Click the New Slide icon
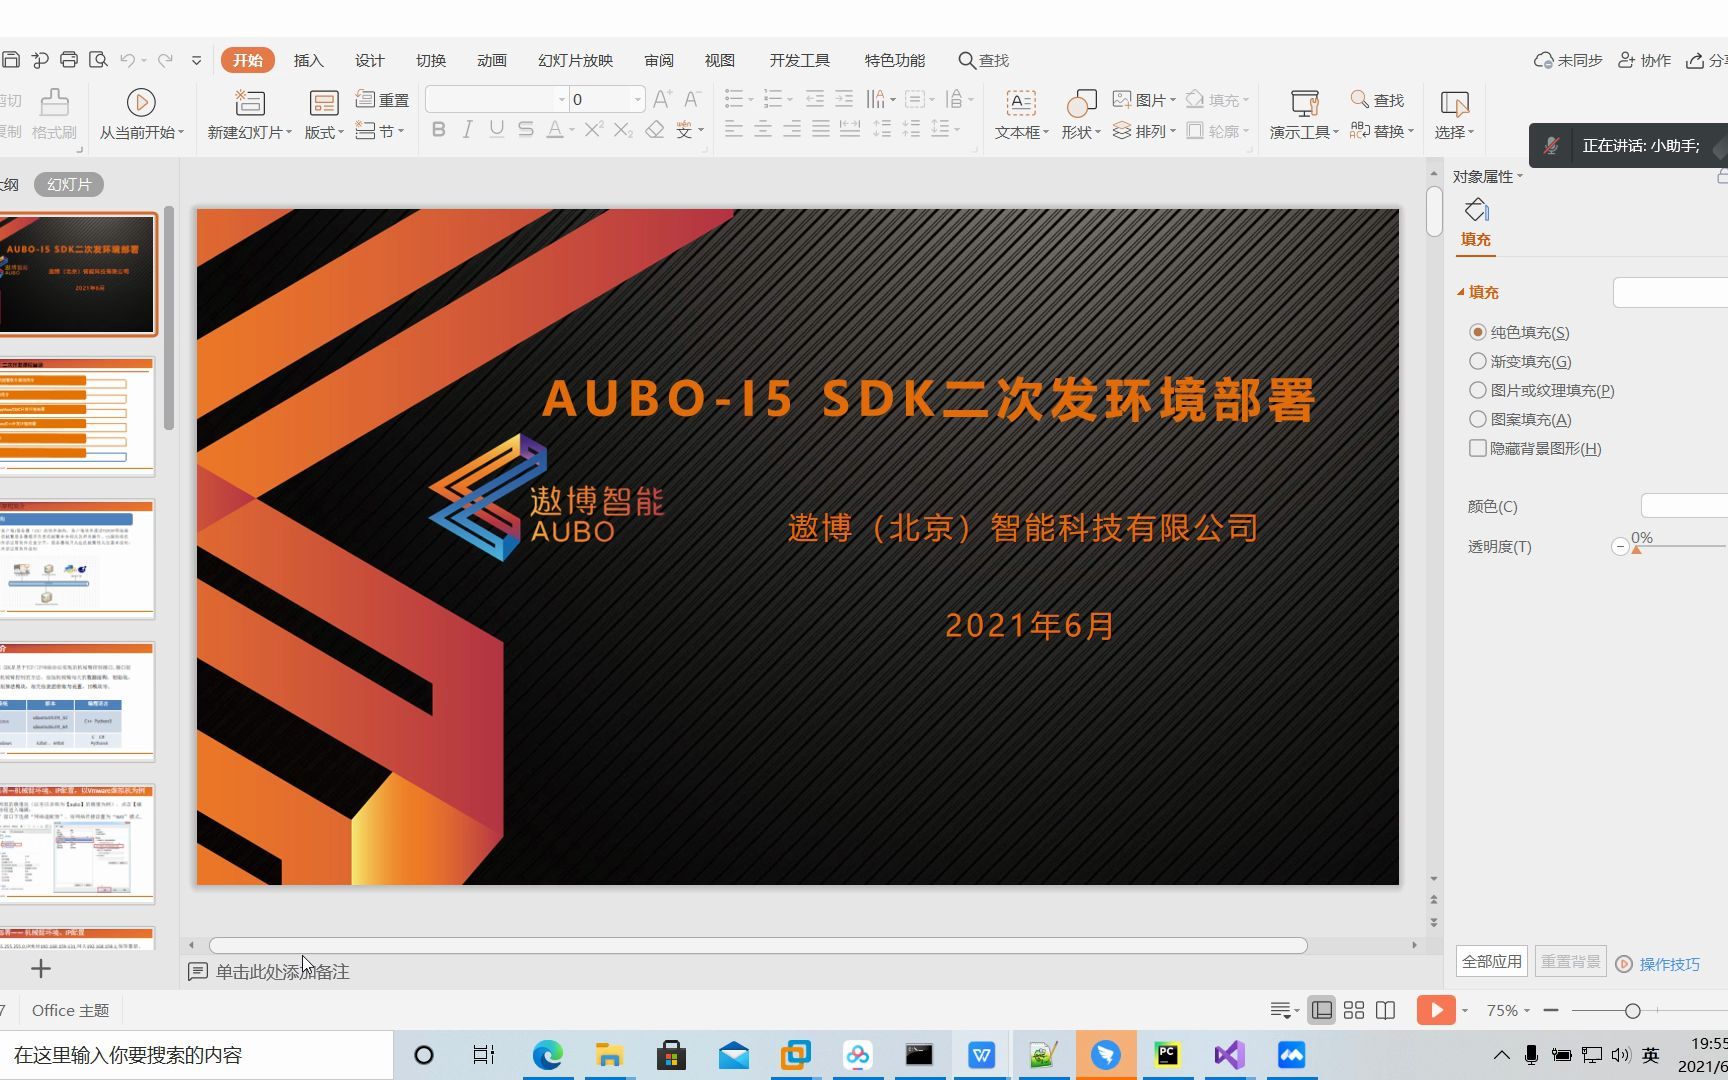Viewport: 1728px width, 1080px height. click(x=249, y=102)
